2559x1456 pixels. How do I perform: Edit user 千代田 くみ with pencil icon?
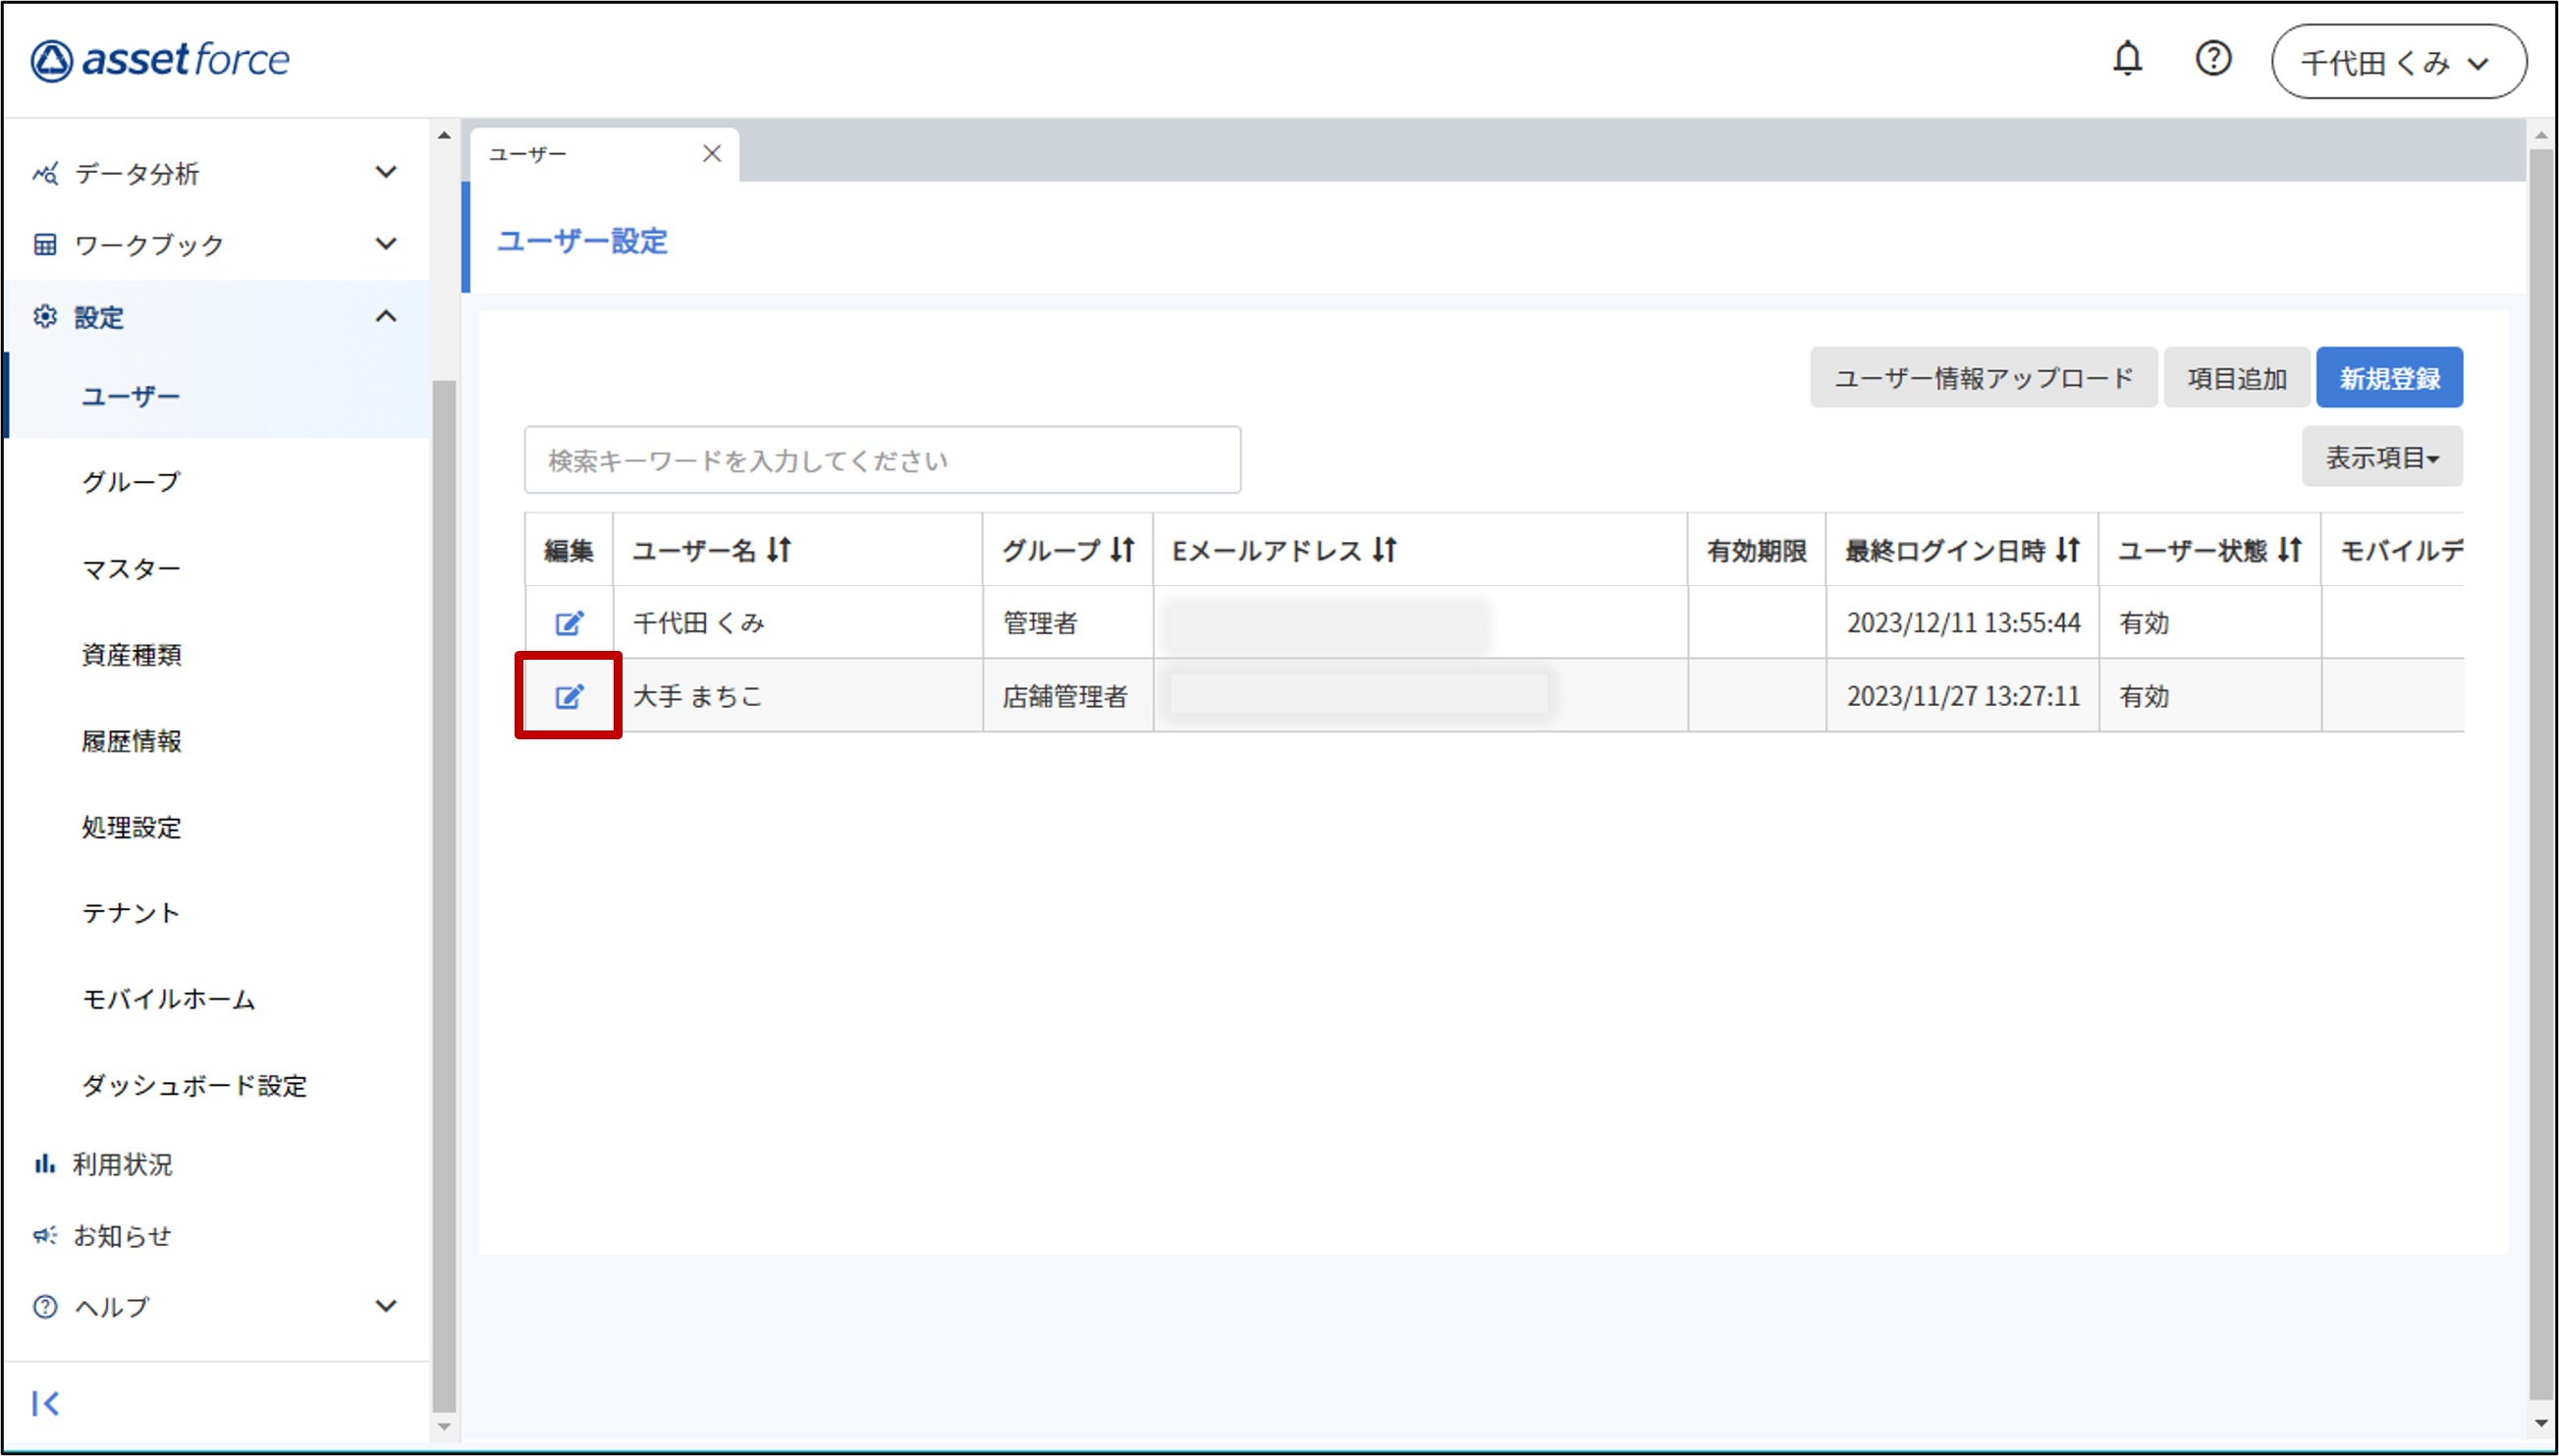[569, 623]
